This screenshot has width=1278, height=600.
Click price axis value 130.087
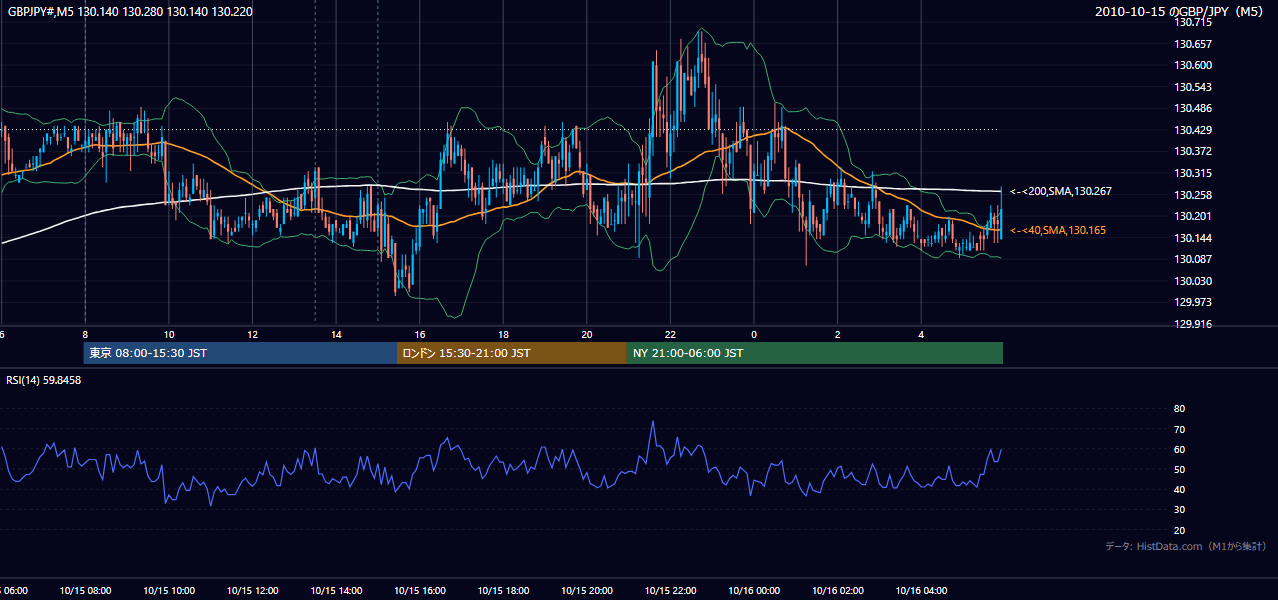point(1194,259)
